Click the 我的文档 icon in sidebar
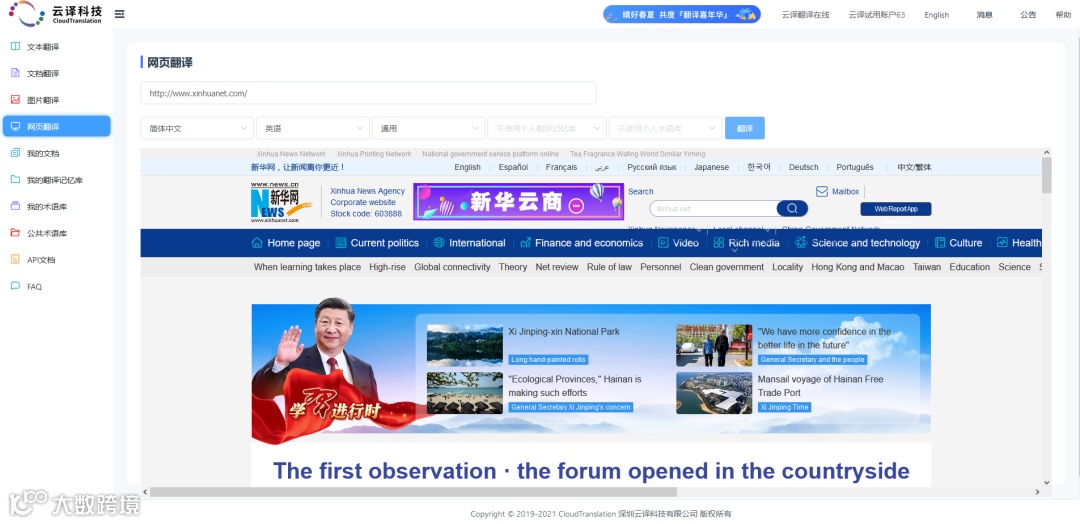Viewport: 1080px width, 524px height. [x=15, y=153]
